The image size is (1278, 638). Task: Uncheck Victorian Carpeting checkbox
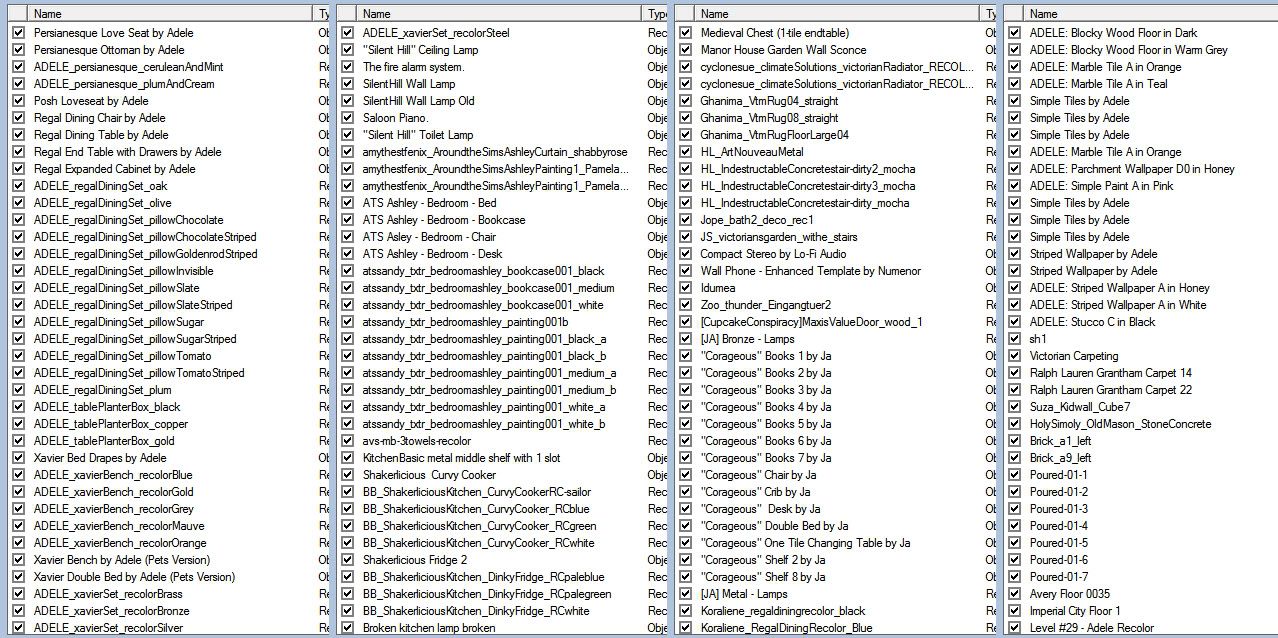[1014, 356]
